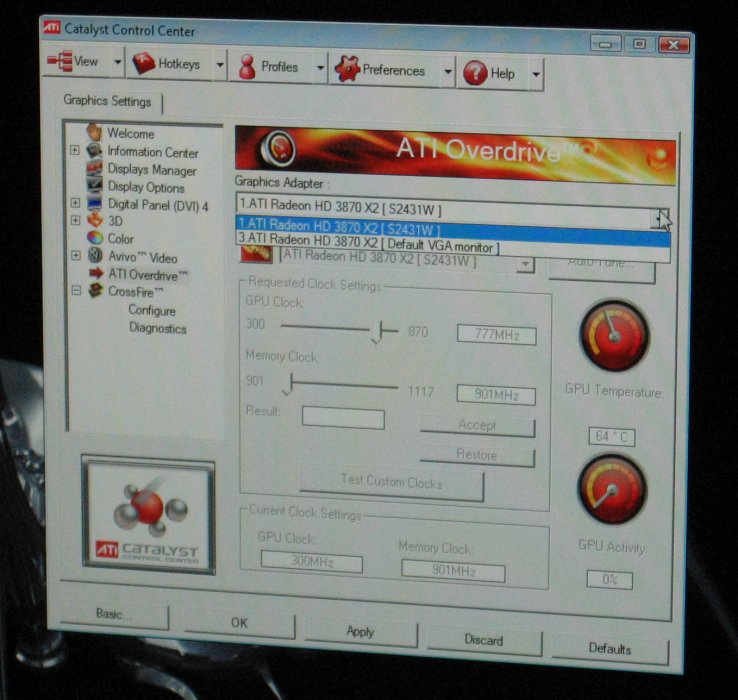Select the Welcome icon in tree

[x=94, y=132]
